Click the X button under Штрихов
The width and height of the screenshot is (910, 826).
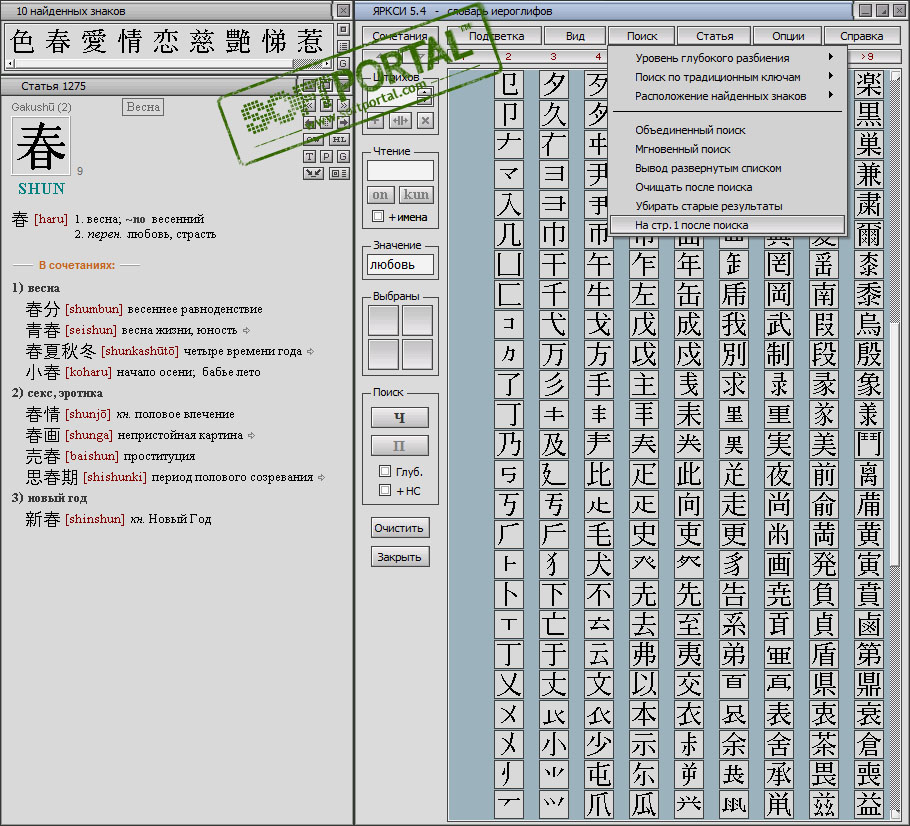[425, 121]
